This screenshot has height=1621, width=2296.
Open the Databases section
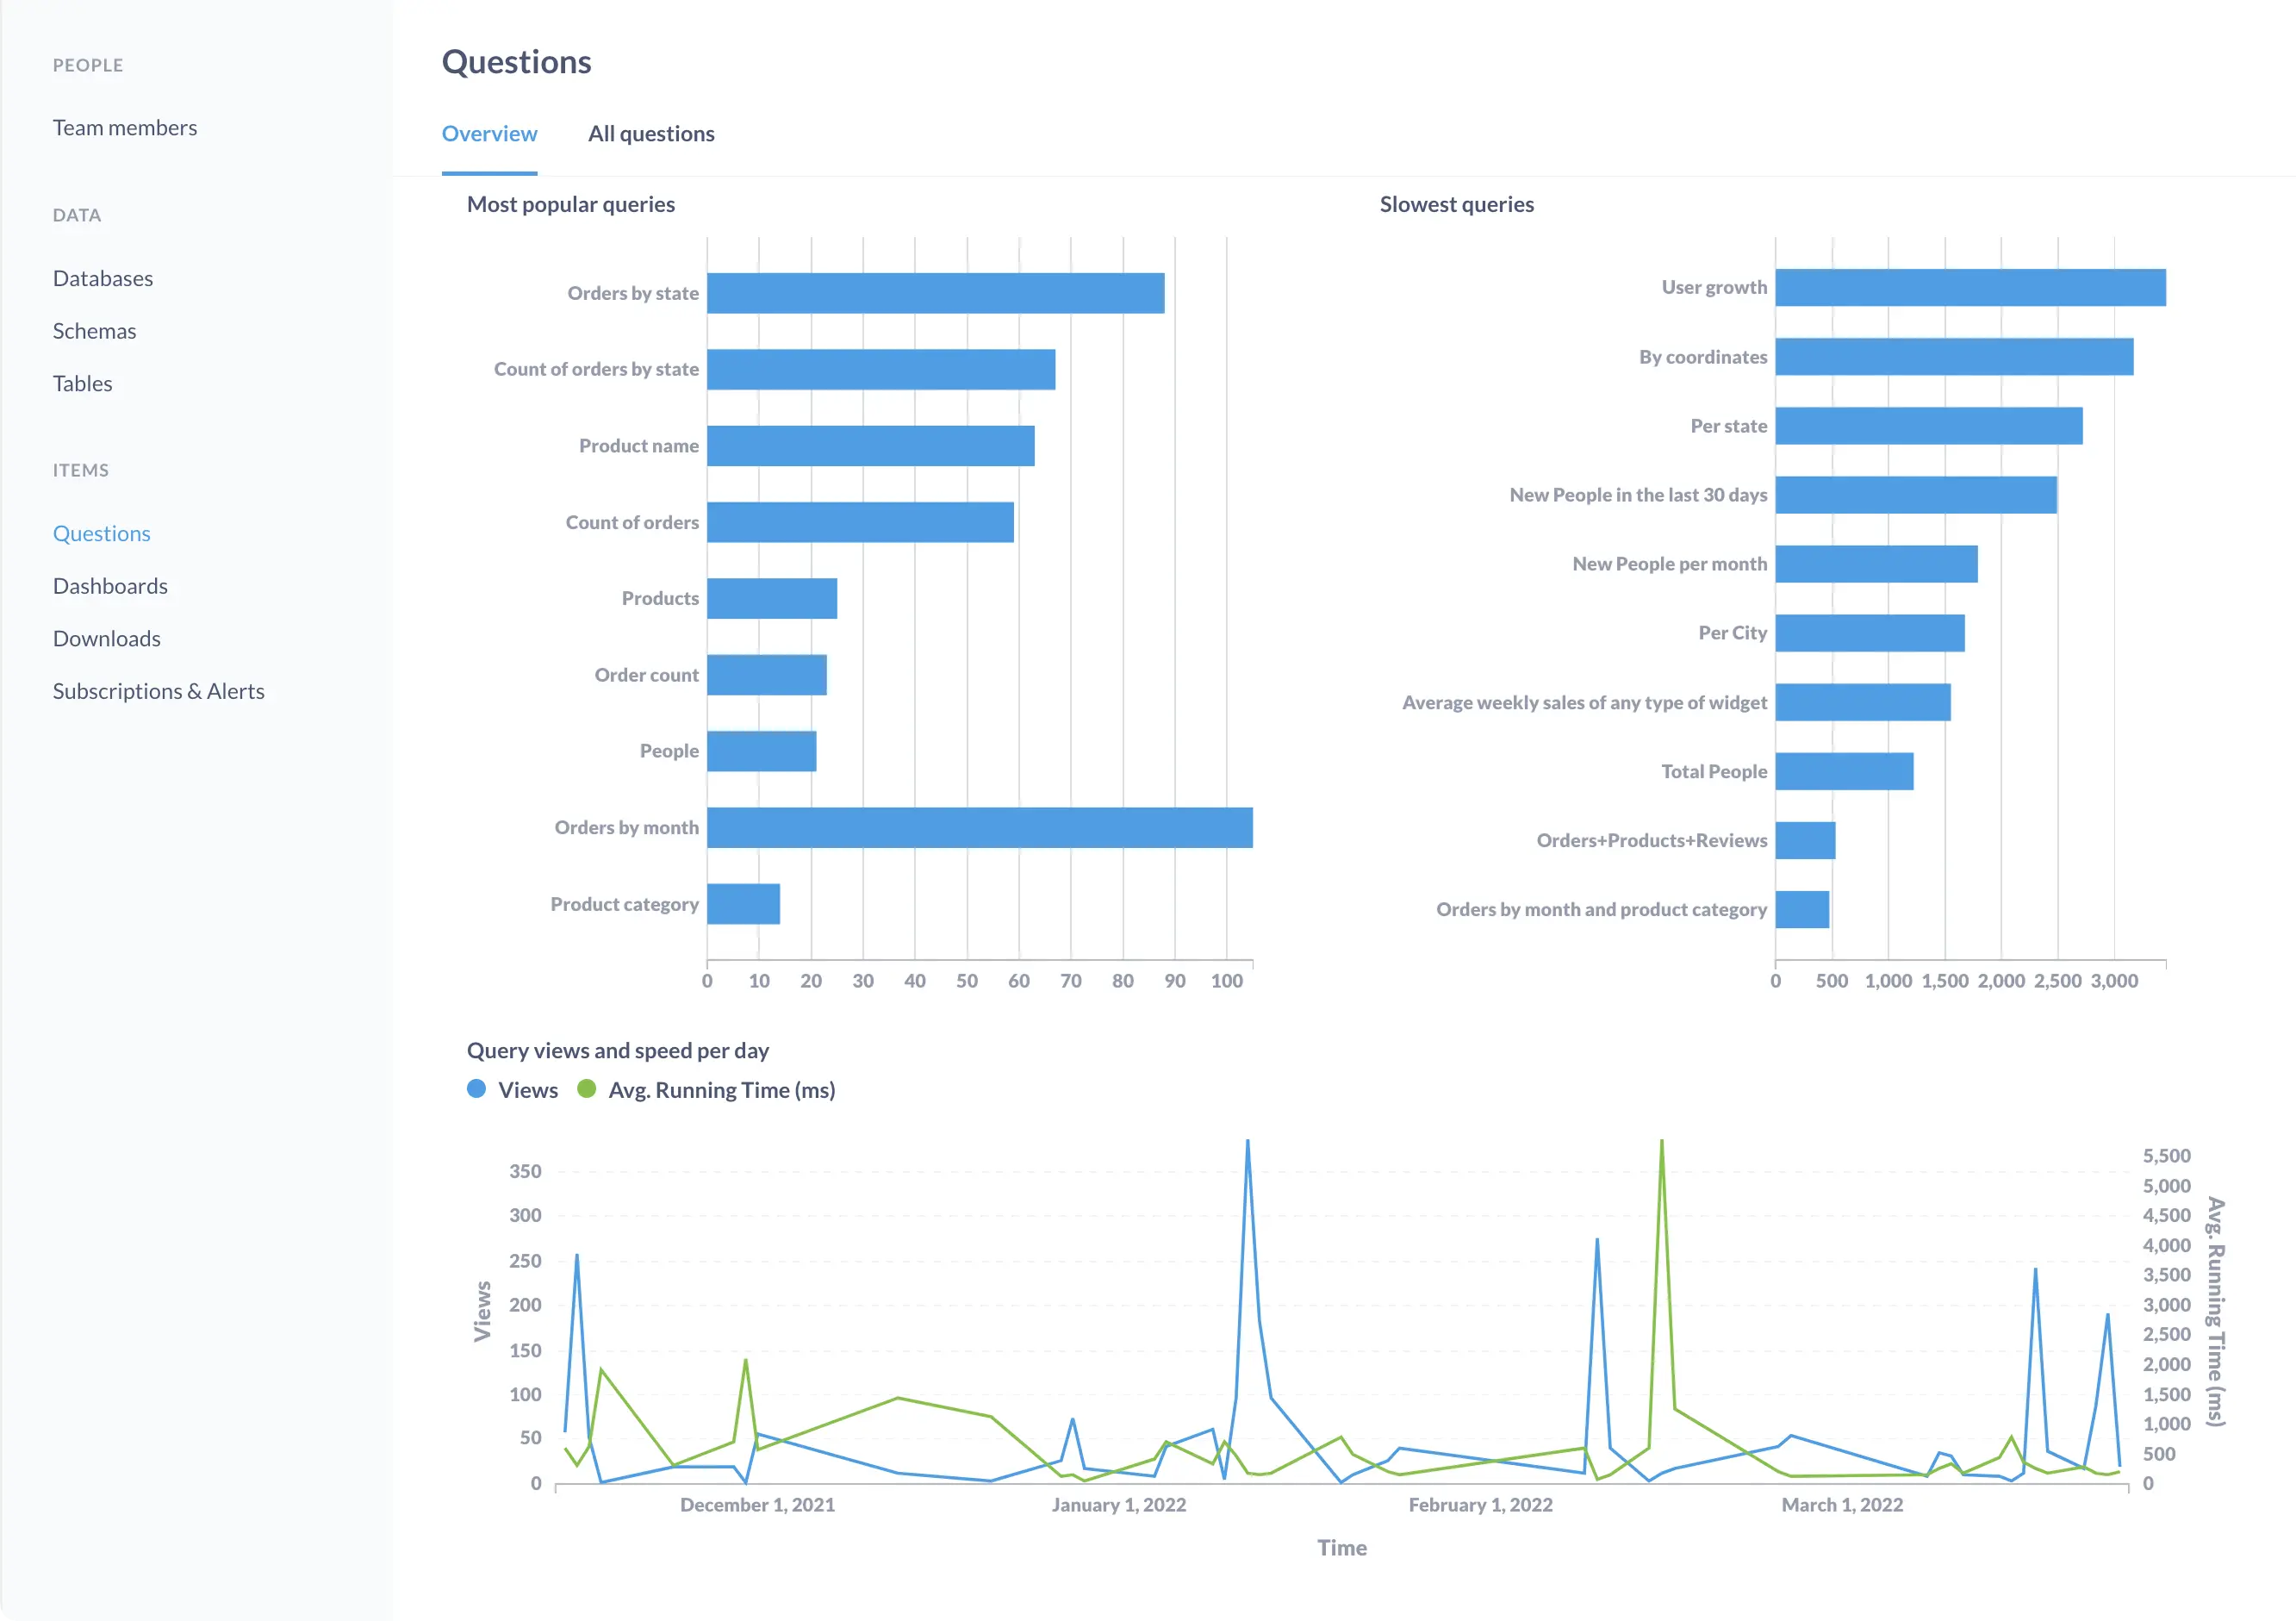(103, 278)
